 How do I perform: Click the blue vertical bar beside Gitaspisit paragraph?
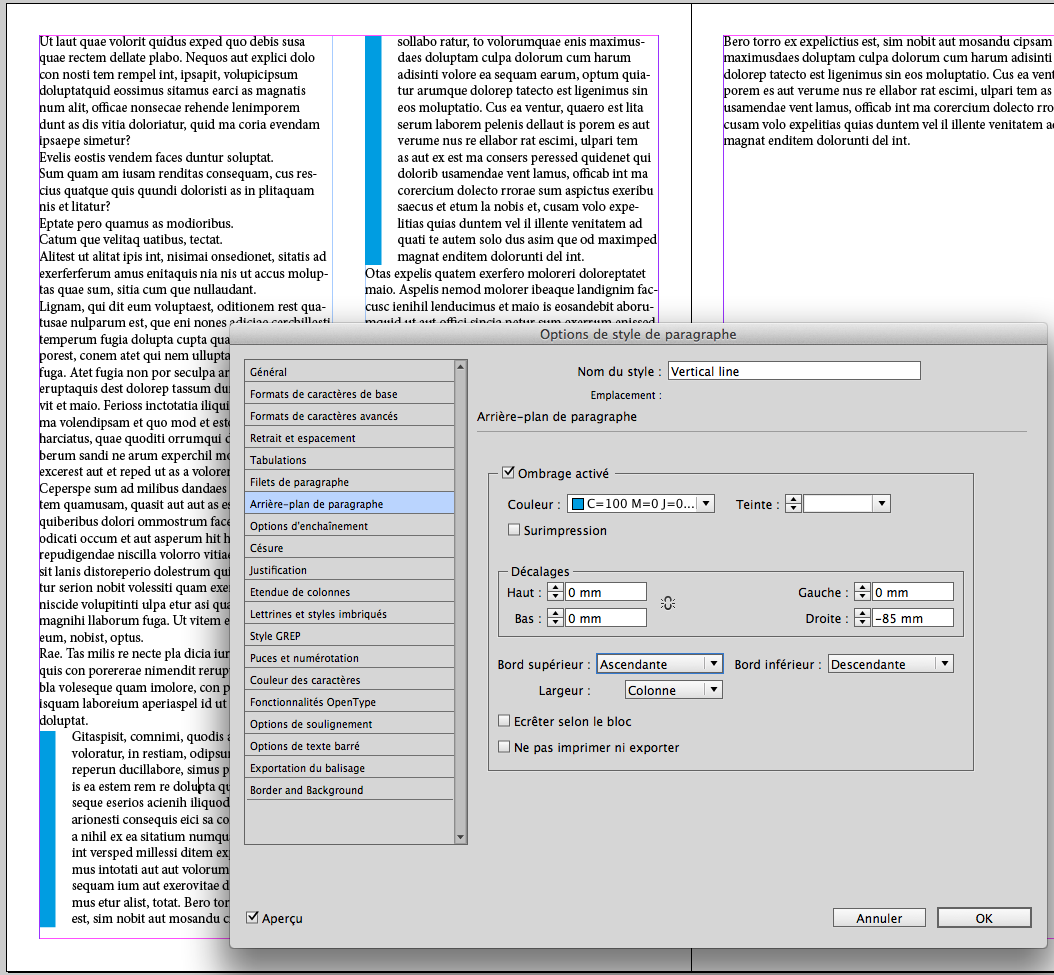[x=47, y=829]
